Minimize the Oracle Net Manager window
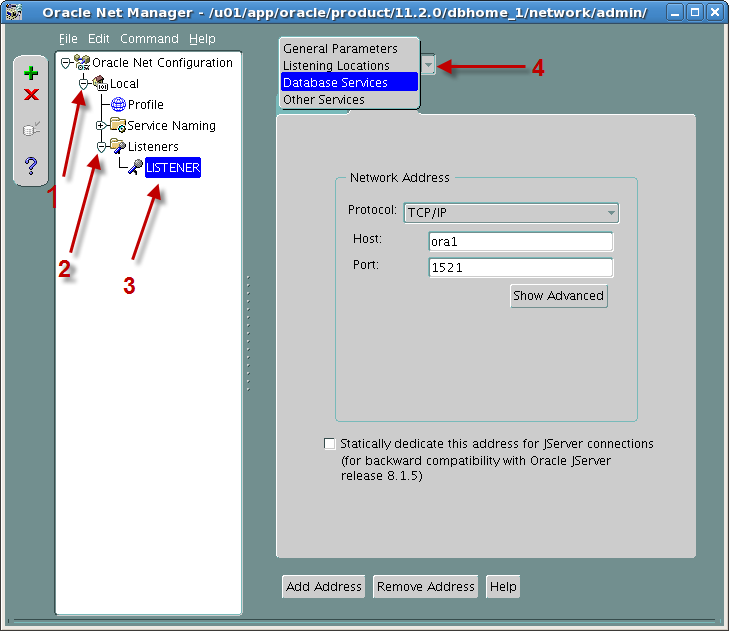The width and height of the screenshot is (729, 631). (x=674, y=12)
